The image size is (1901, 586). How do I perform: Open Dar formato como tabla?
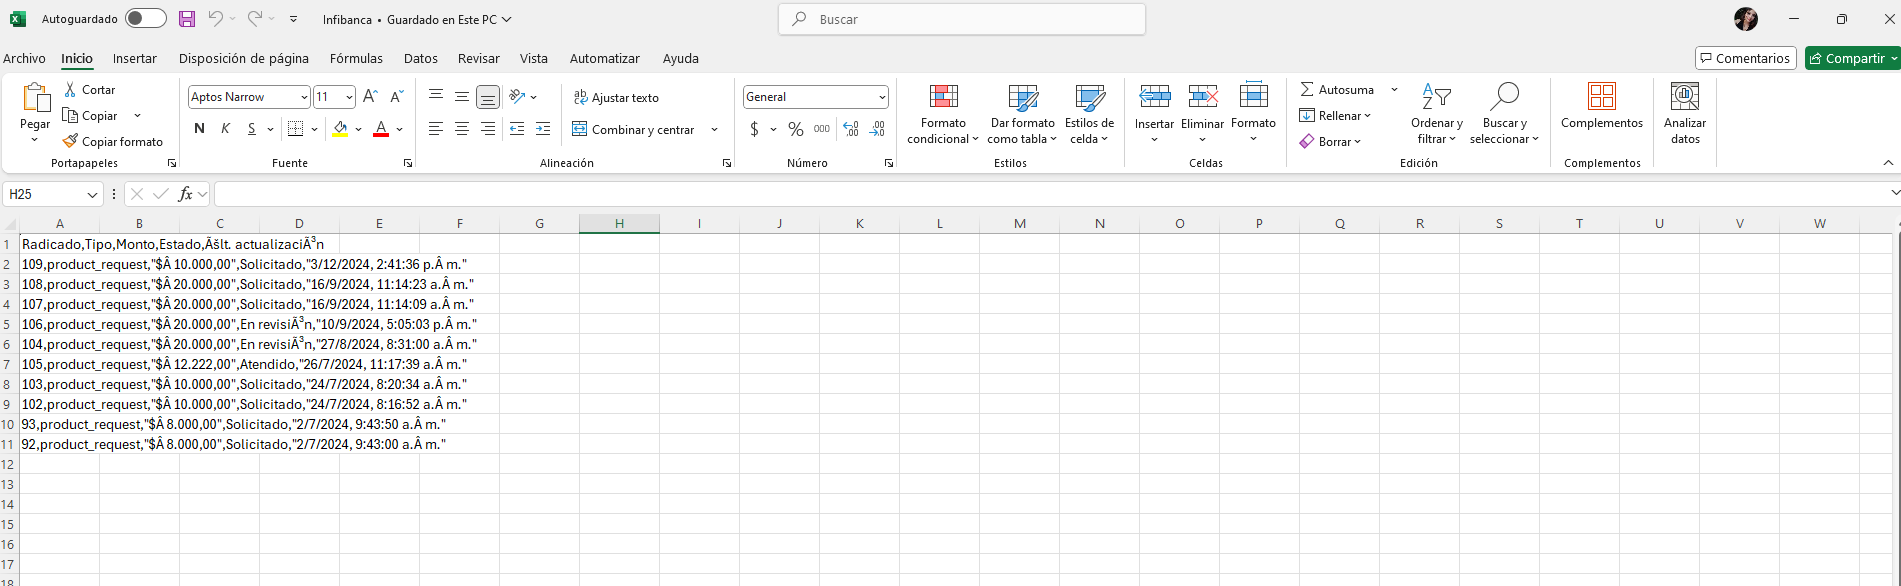(1023, 114)
